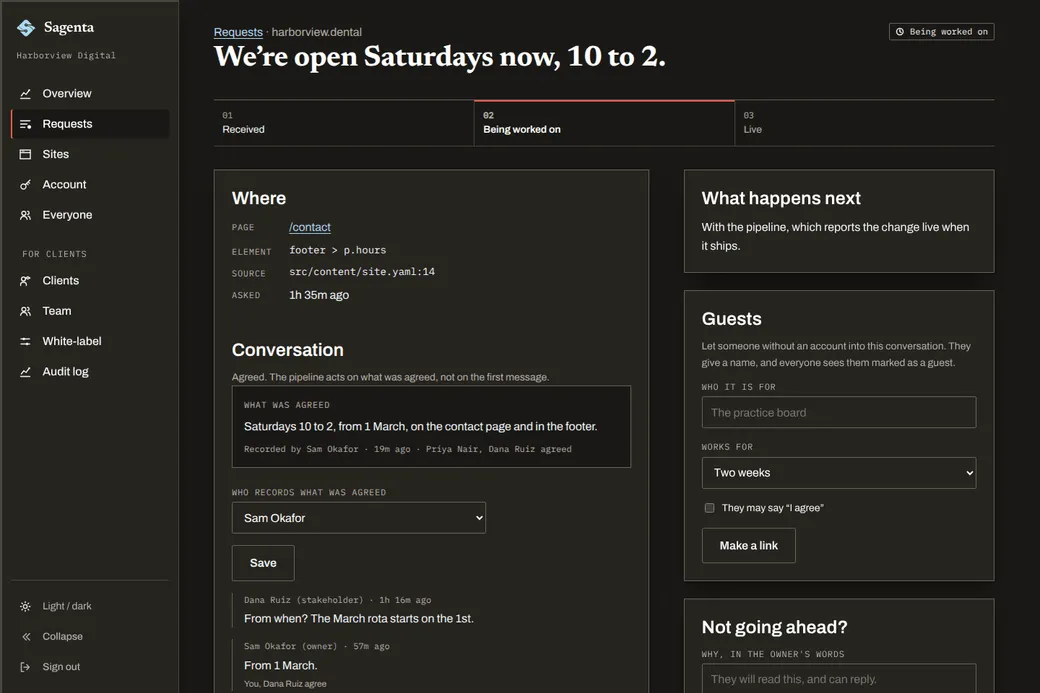The height and width of the screenshot is (693, 1040).
Task: Click the Account key icon
Action: pyautogui.click(x=25, y=185)
